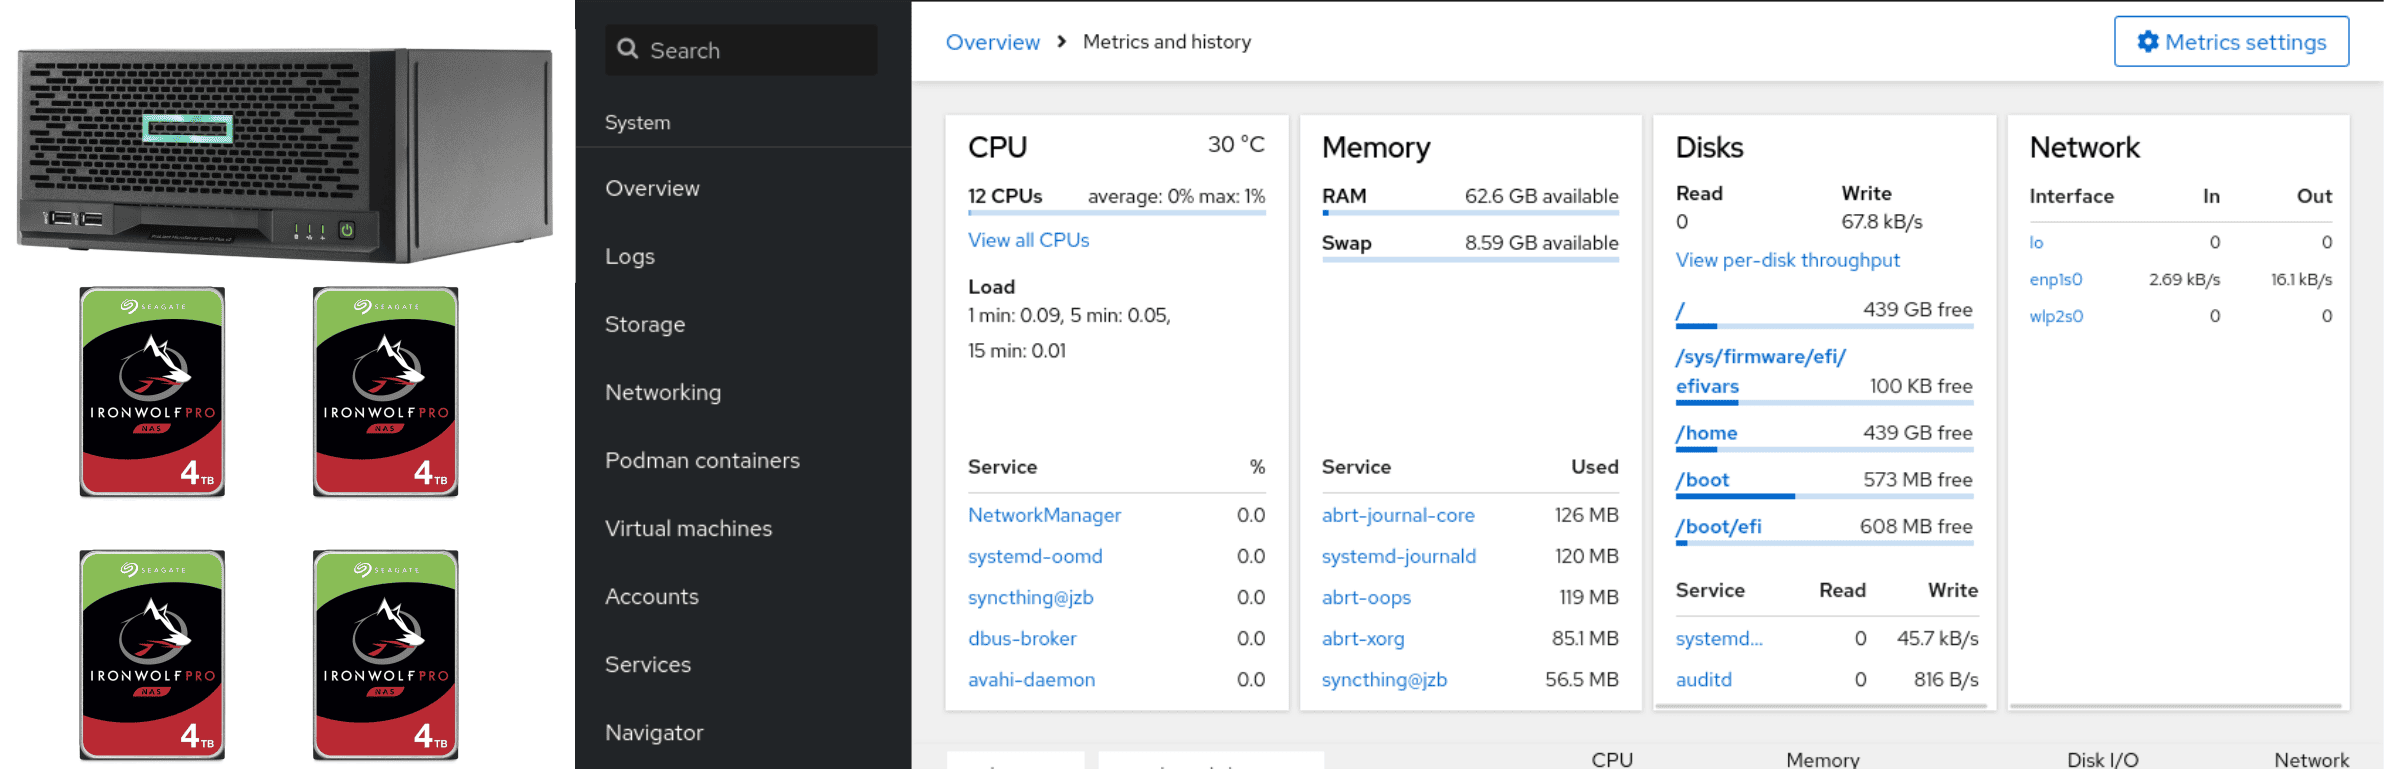Open Podman containers in sidebar
2388x781 pixels.
[x=702, y=461]
